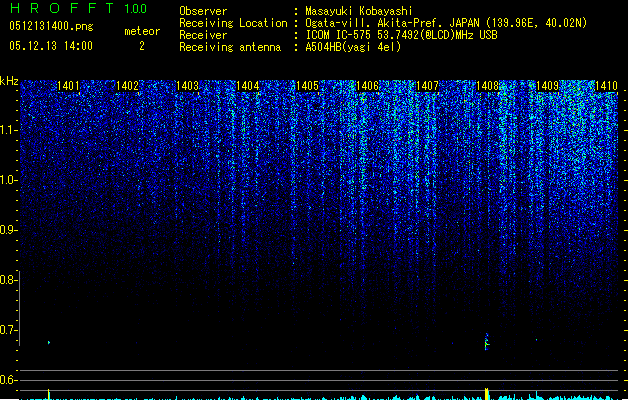The width and height of the screenshot is (629, 400).
Task: Click the 1404 time marker
Action: pos(248,86)
